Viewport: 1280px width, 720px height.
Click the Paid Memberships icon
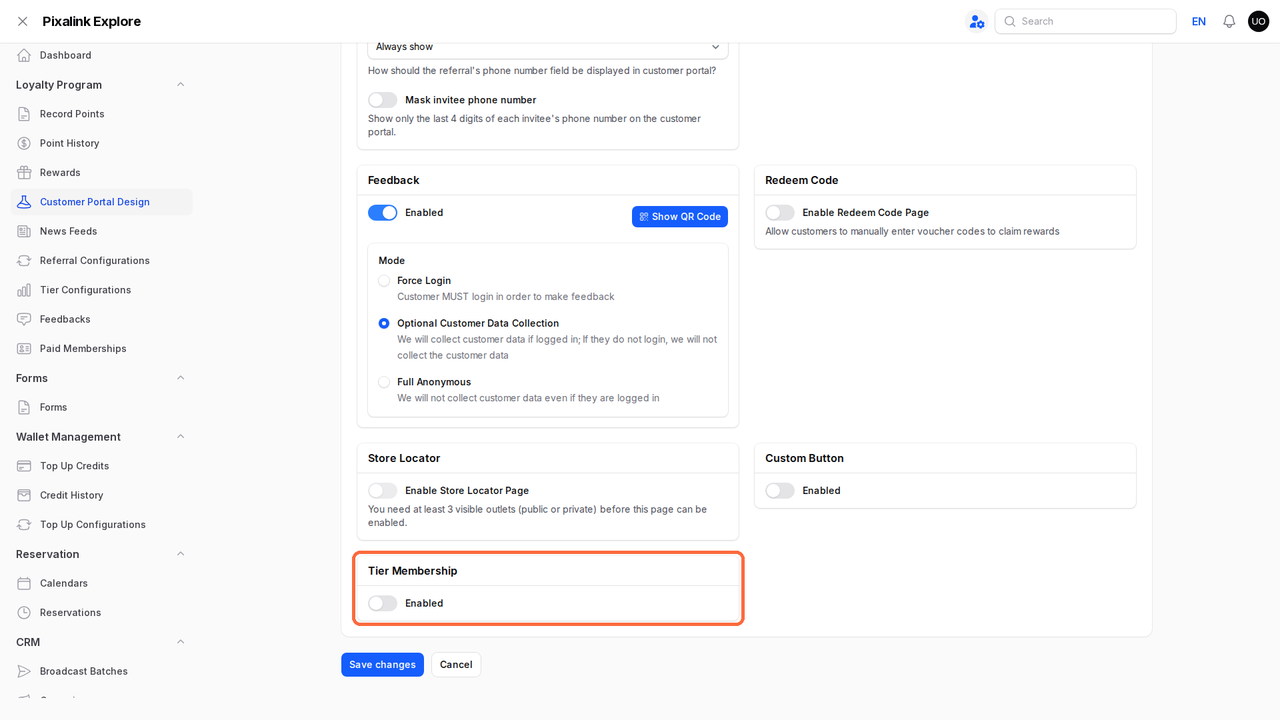(x=24, y=348)
